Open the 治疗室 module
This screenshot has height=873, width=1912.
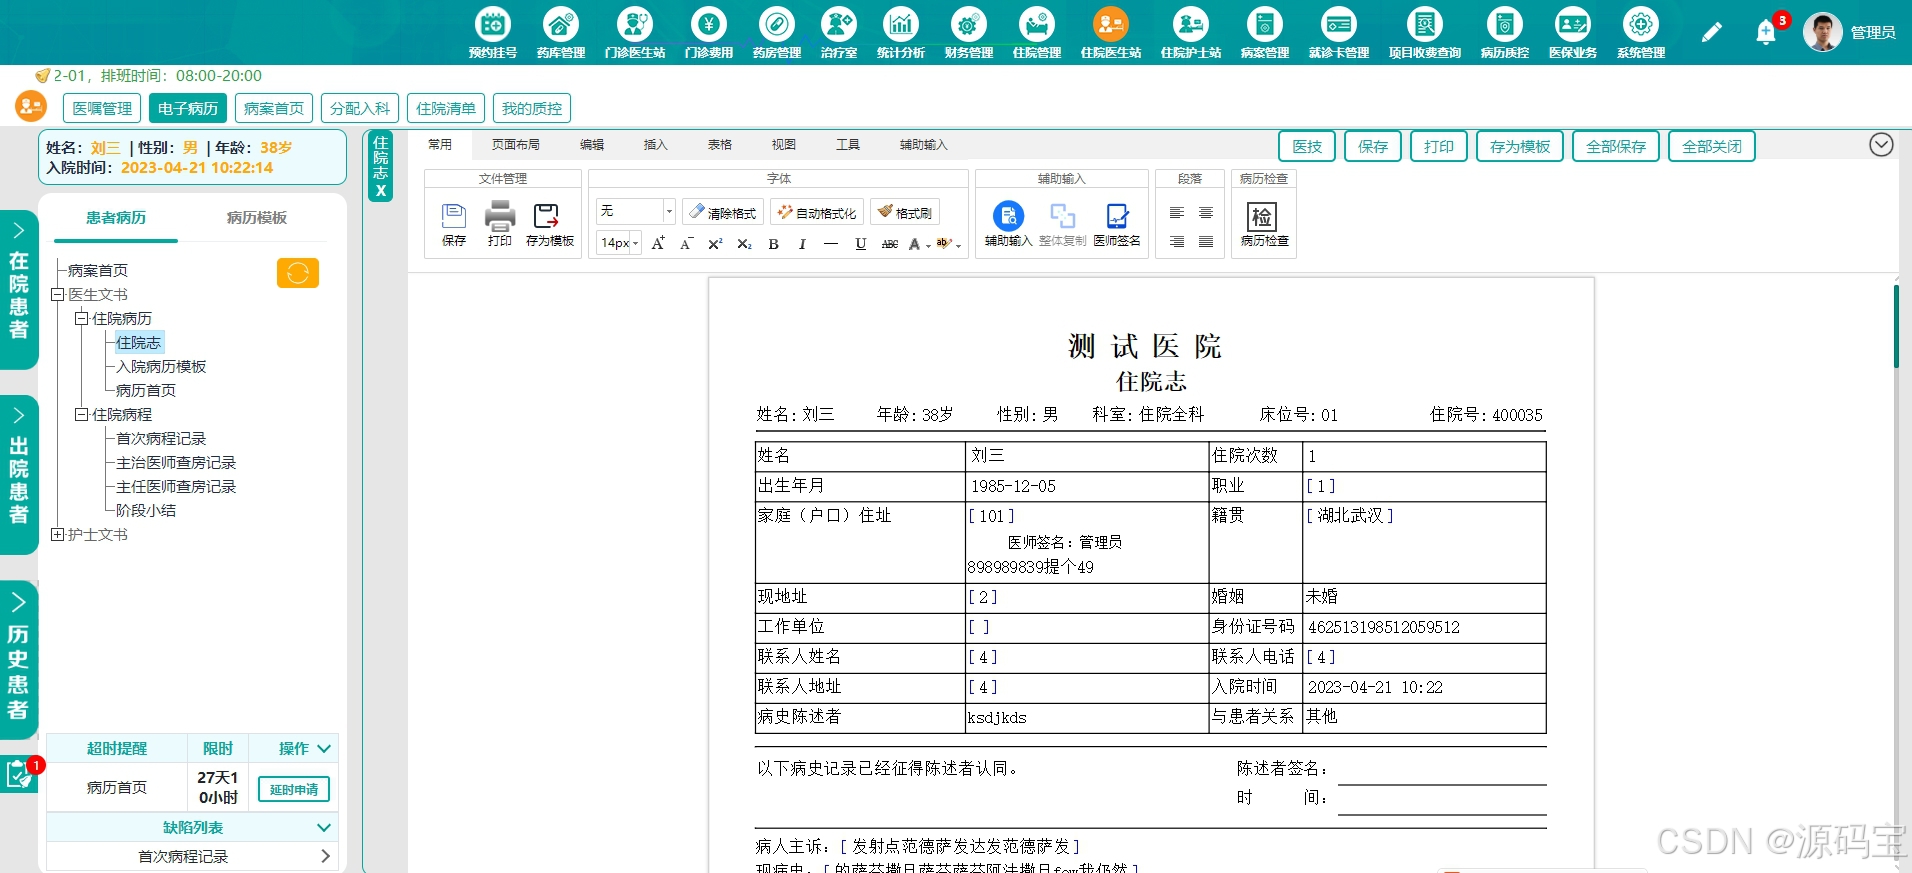click(838, 33)
